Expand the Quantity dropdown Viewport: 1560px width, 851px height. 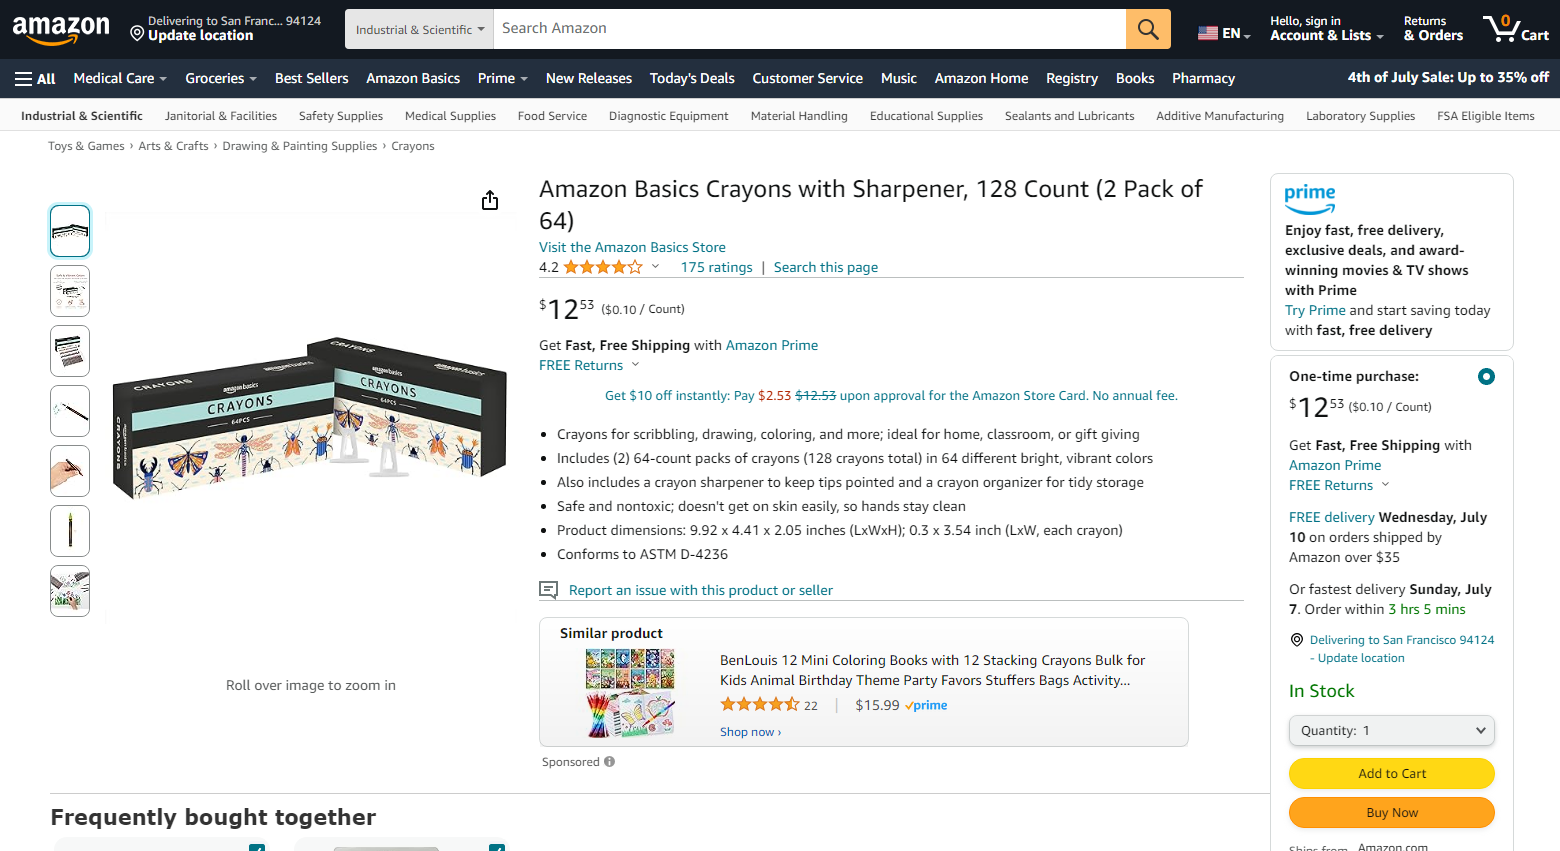click(x=1391, y=731)
